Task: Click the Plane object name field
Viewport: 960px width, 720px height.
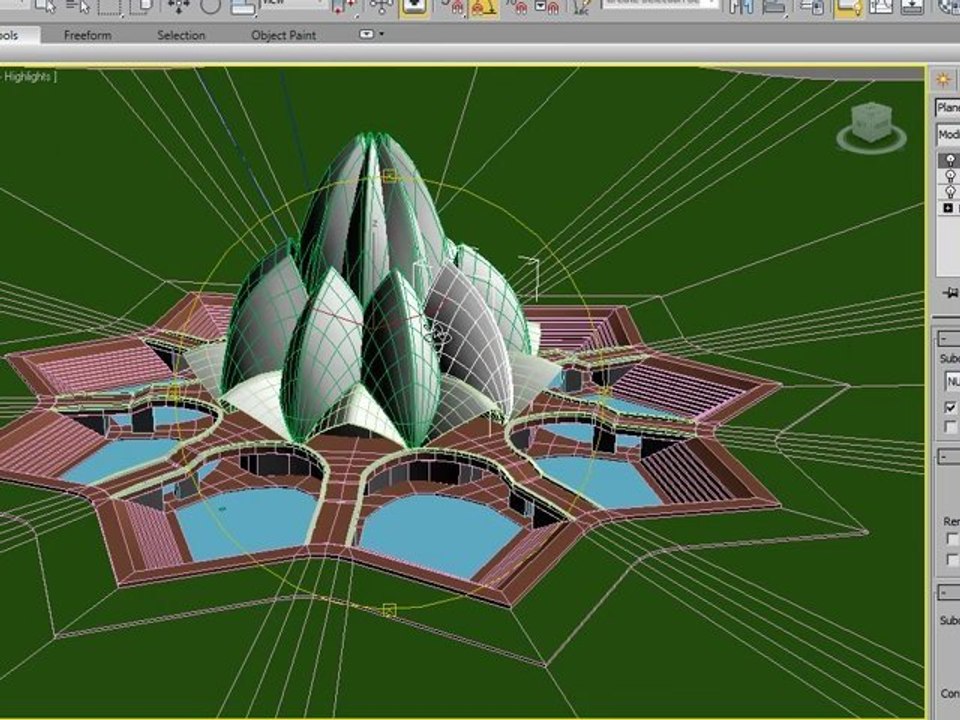Action: click(947, 108)
